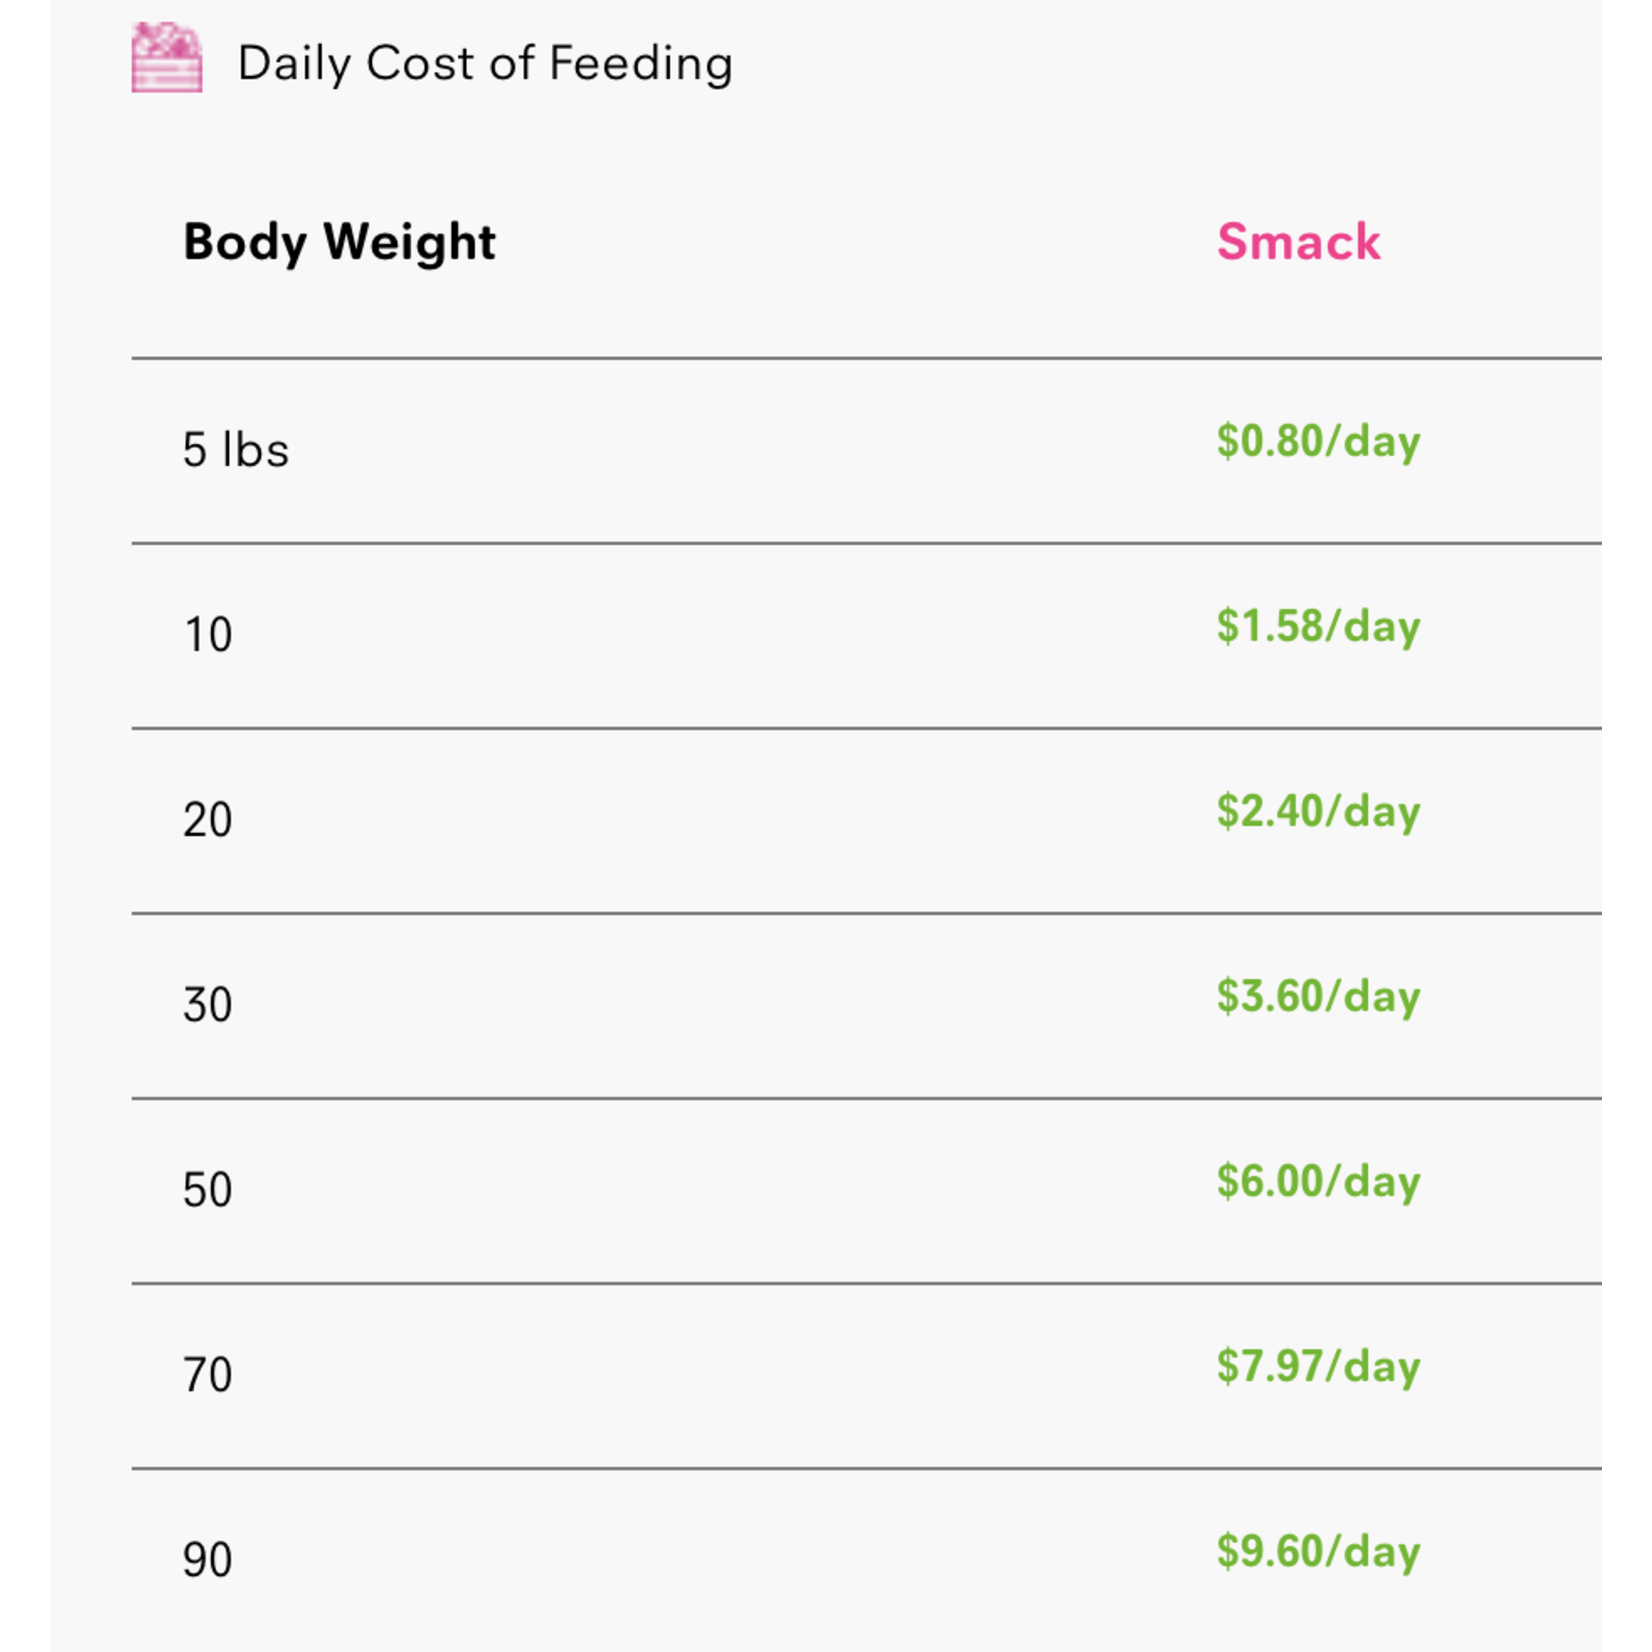Select the 70 body weight label
The image size is (1652, 1652).
[x=208, y=1375]
